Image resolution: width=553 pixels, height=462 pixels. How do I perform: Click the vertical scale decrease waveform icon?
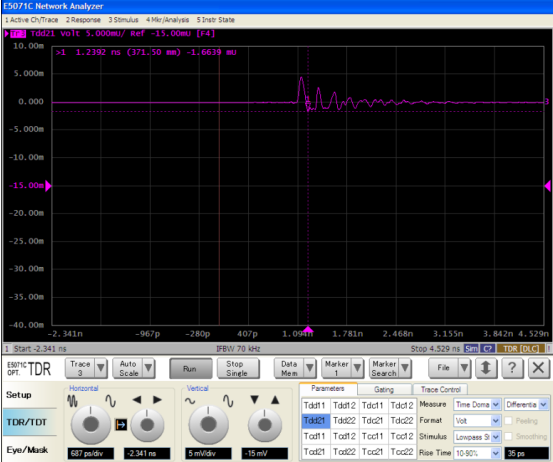(190, 401)
